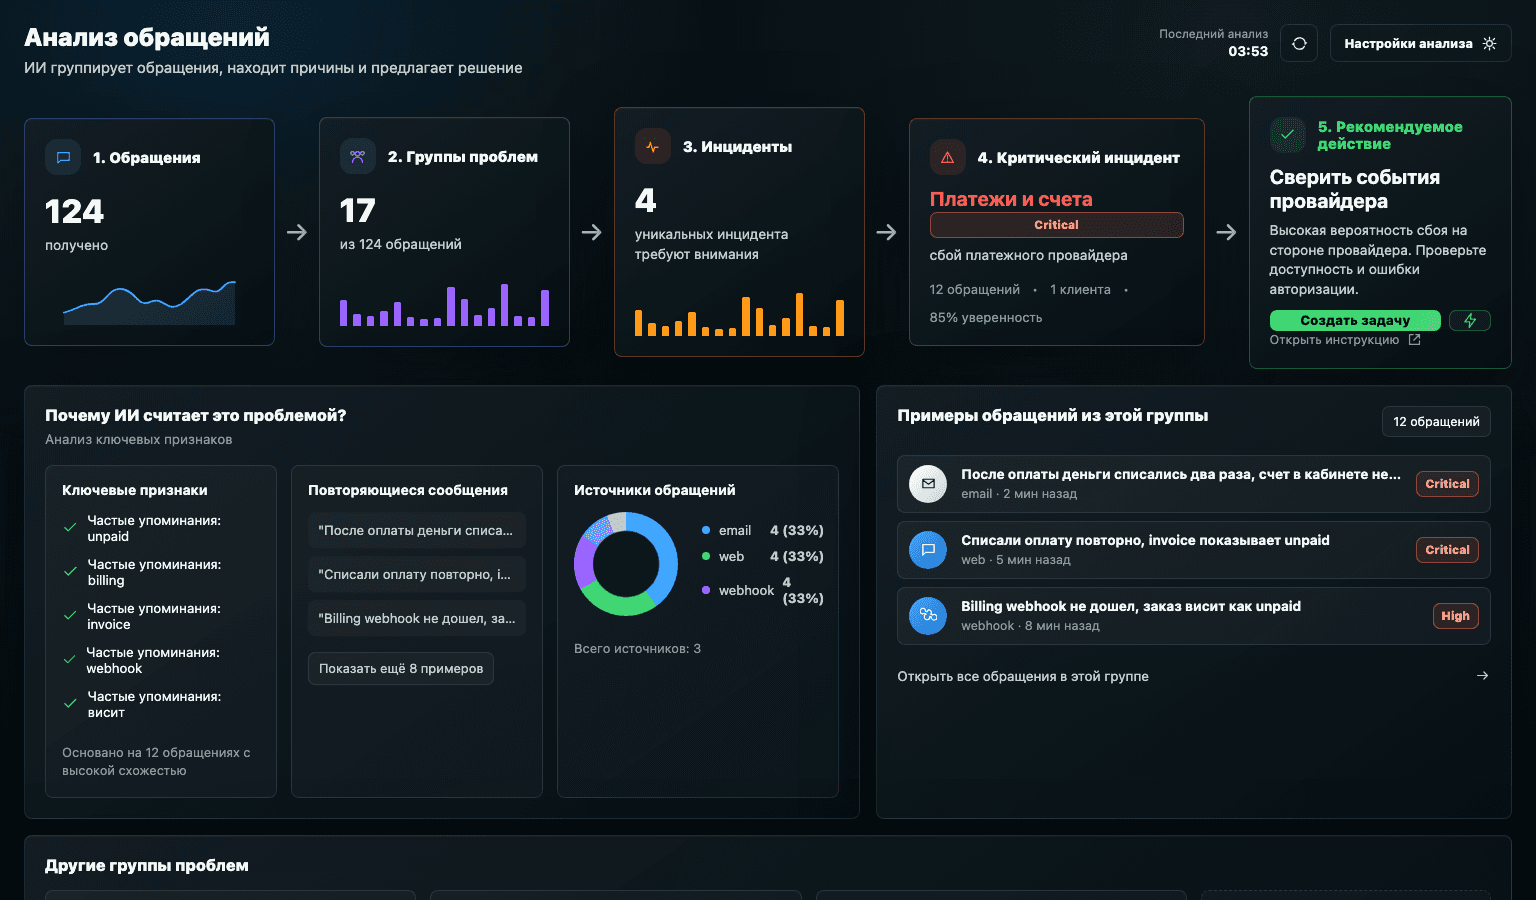Click the lightning bolt quick action button
Viewport: 1536px width, 900px height.
click(1470, 320)
